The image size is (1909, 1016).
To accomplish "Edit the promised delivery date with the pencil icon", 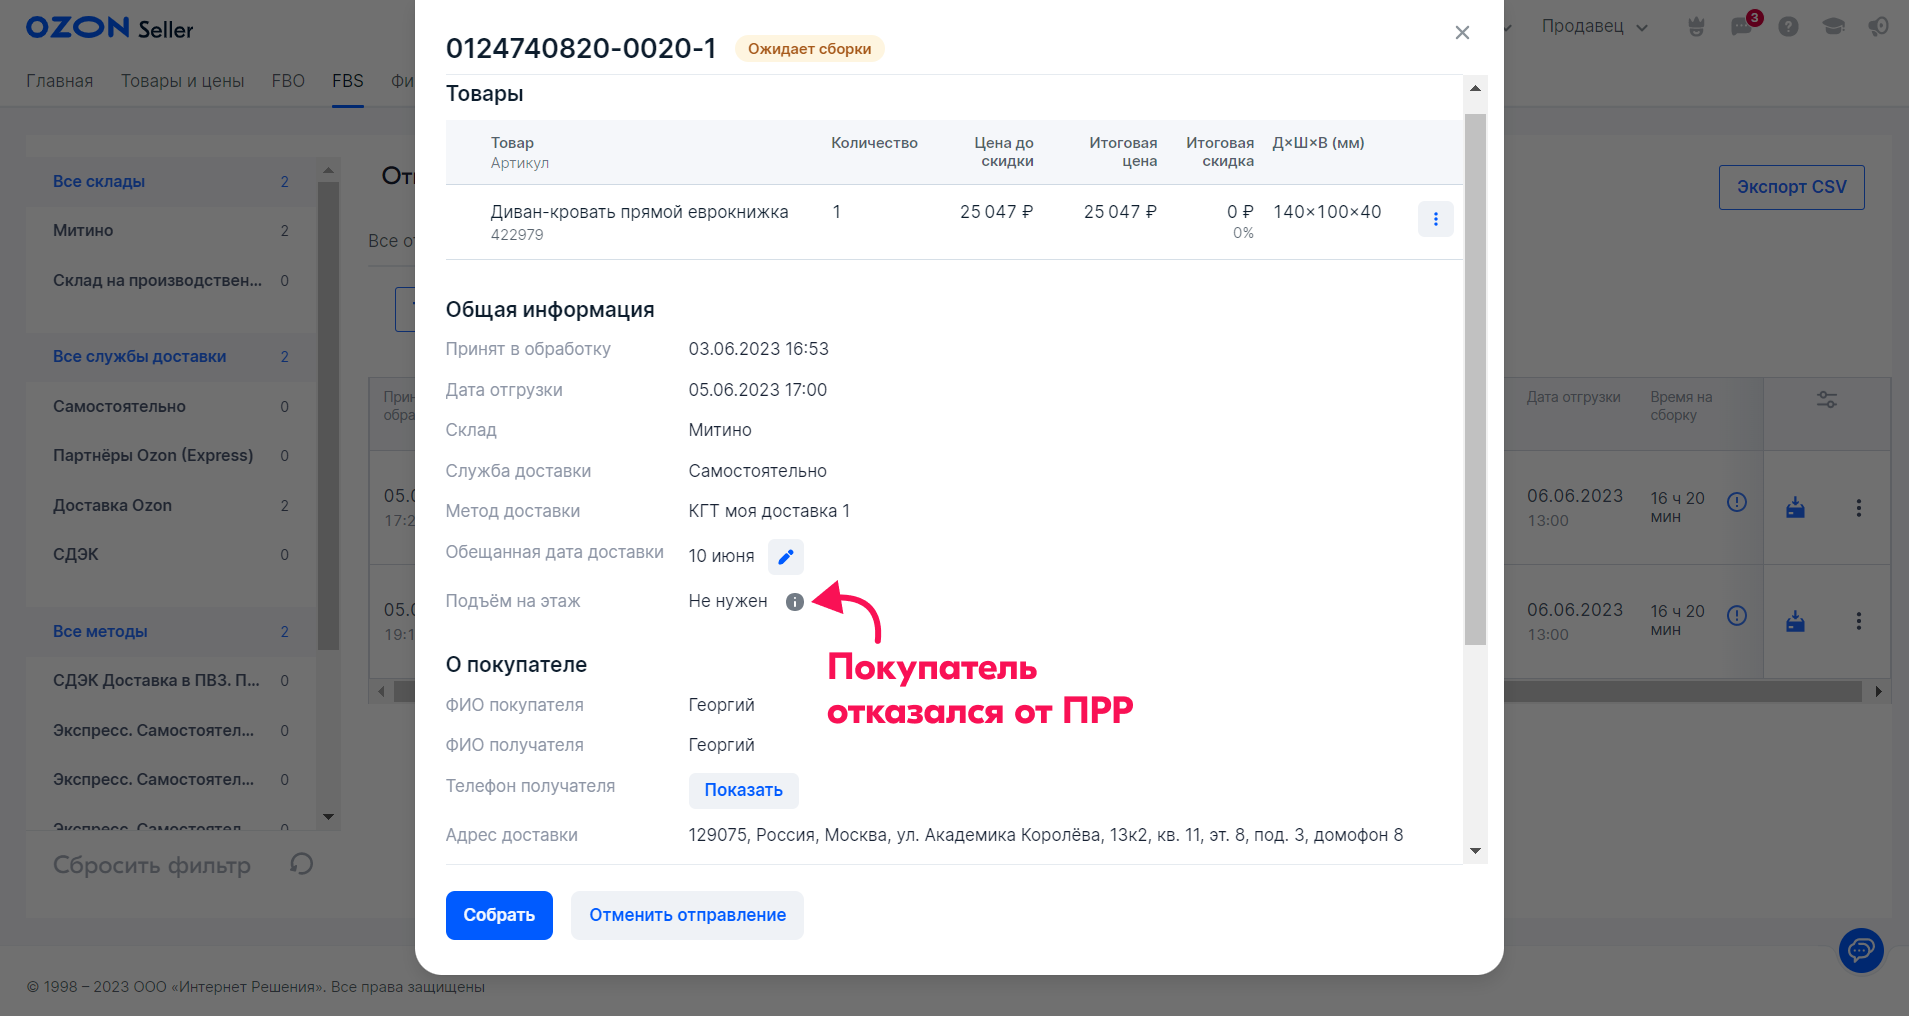I will point(786,557).
